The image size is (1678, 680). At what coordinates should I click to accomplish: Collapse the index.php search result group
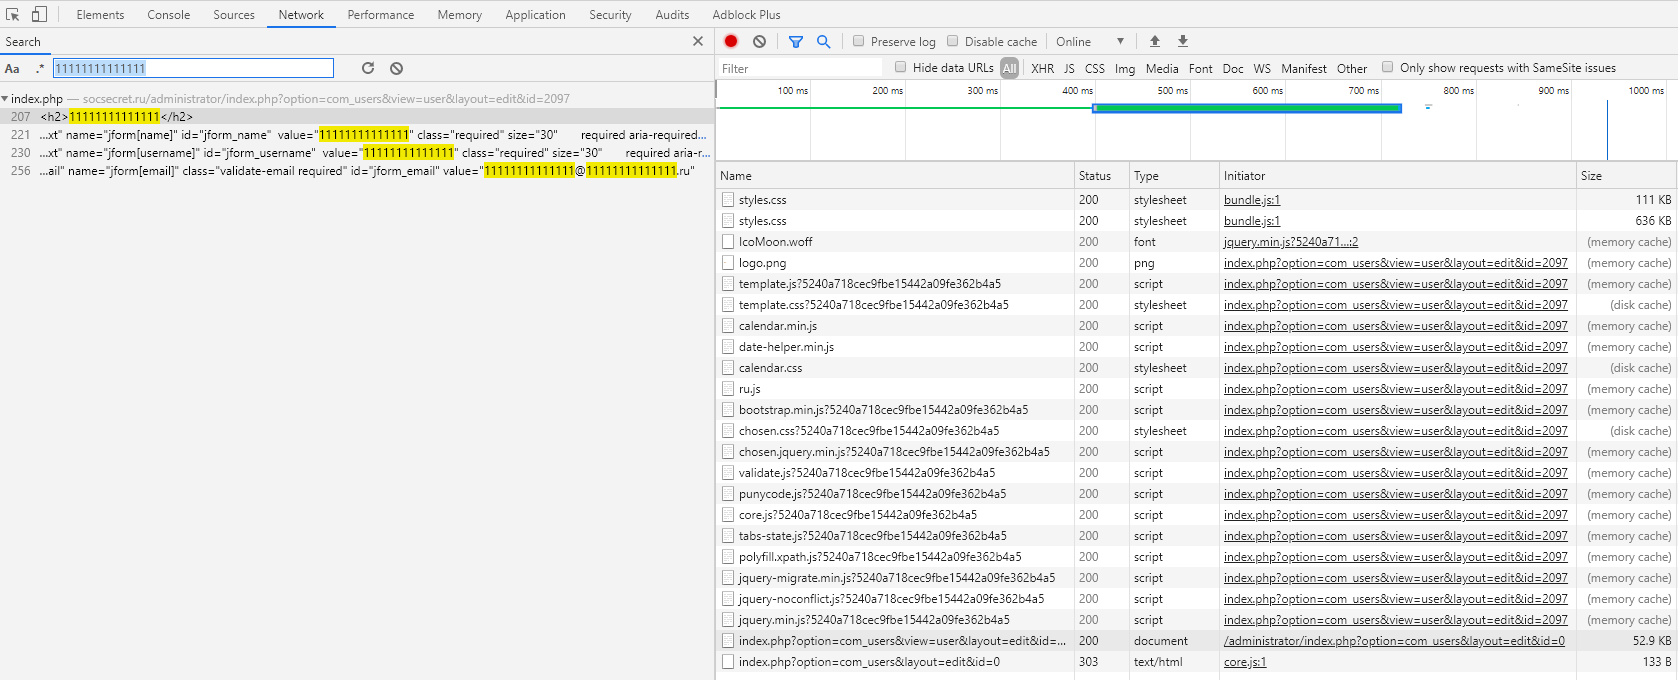5,99
